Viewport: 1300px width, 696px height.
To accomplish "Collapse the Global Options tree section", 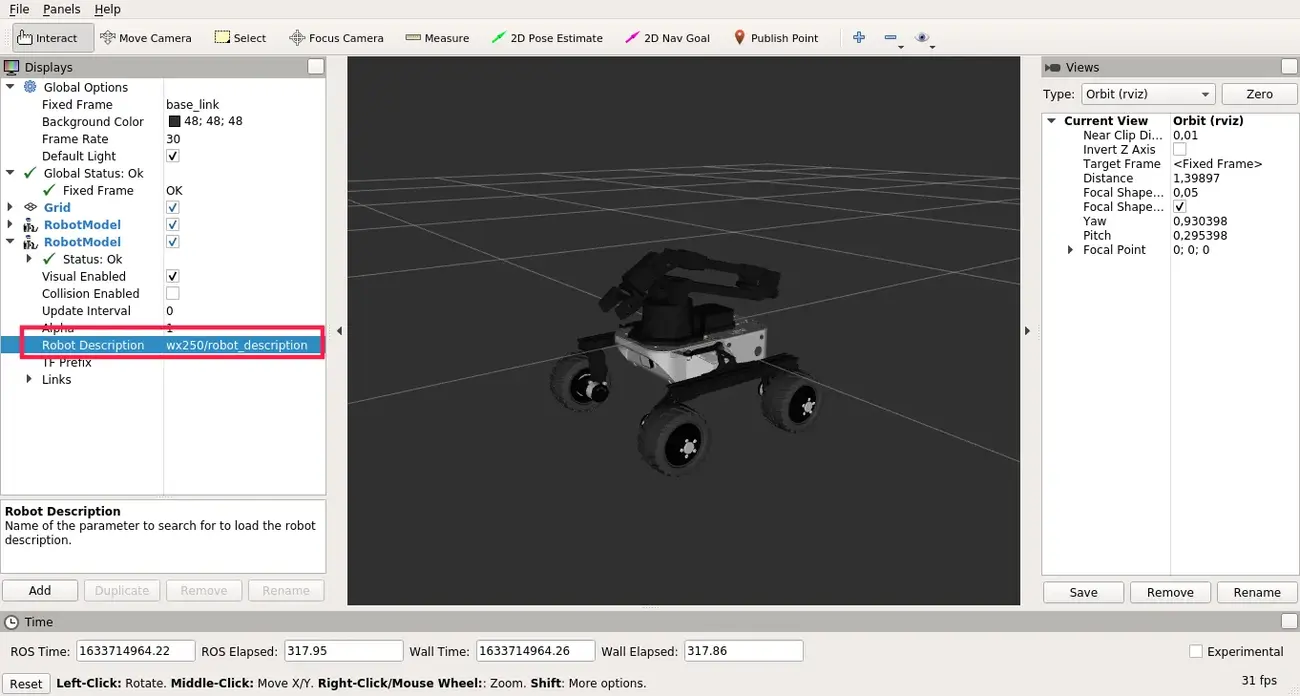I will pos(11,87).
